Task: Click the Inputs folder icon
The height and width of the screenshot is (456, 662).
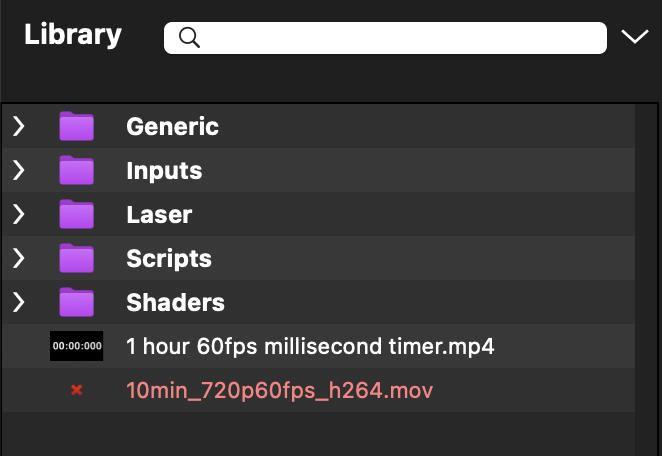Action: tap(76, 171)
